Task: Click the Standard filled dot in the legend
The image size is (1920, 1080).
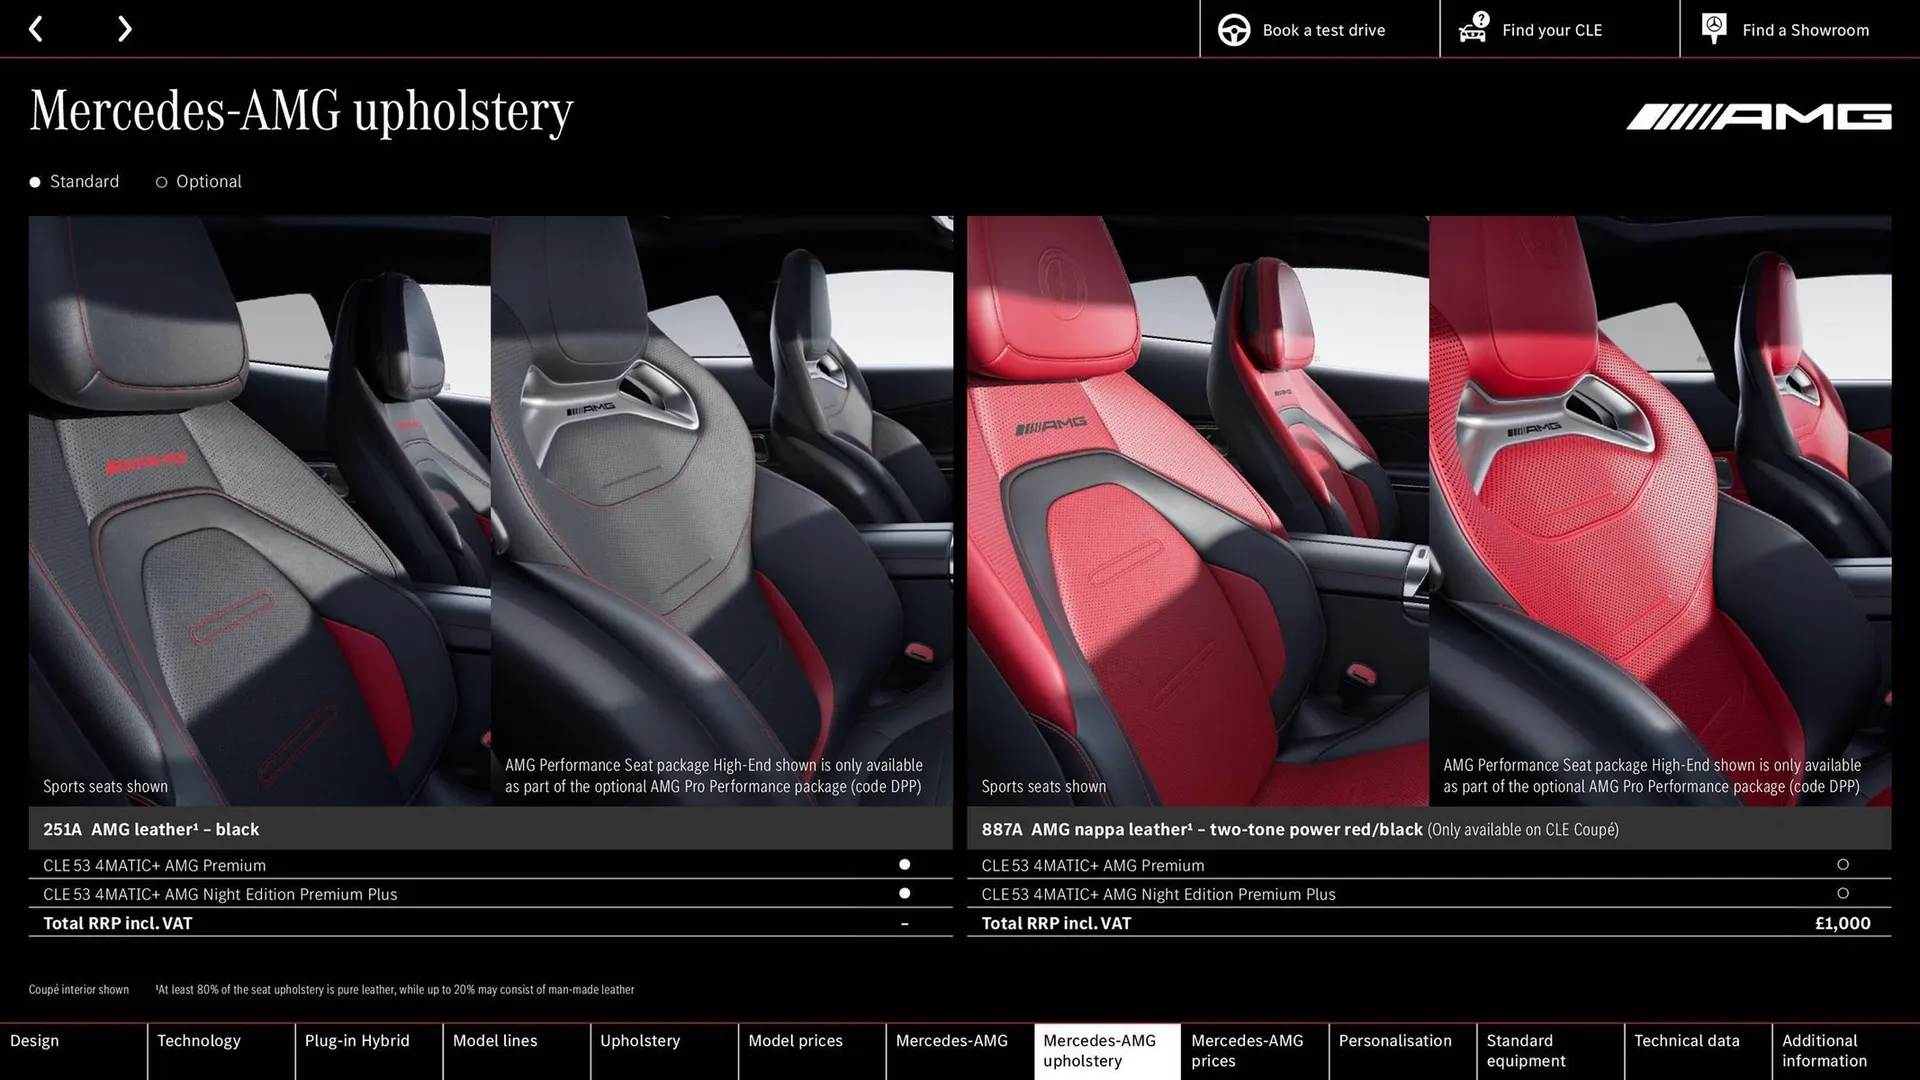Action: point(35,181)
